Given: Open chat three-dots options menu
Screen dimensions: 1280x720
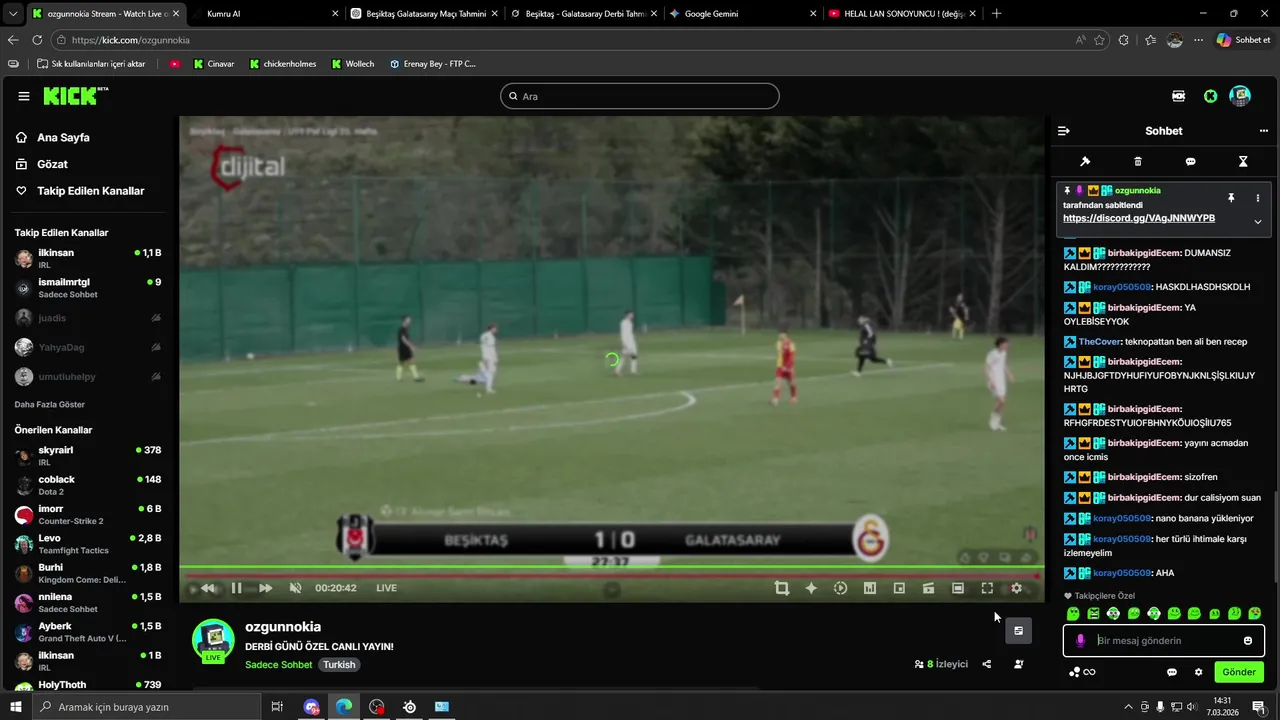Looking at the screenshot, I should 1263,131.
